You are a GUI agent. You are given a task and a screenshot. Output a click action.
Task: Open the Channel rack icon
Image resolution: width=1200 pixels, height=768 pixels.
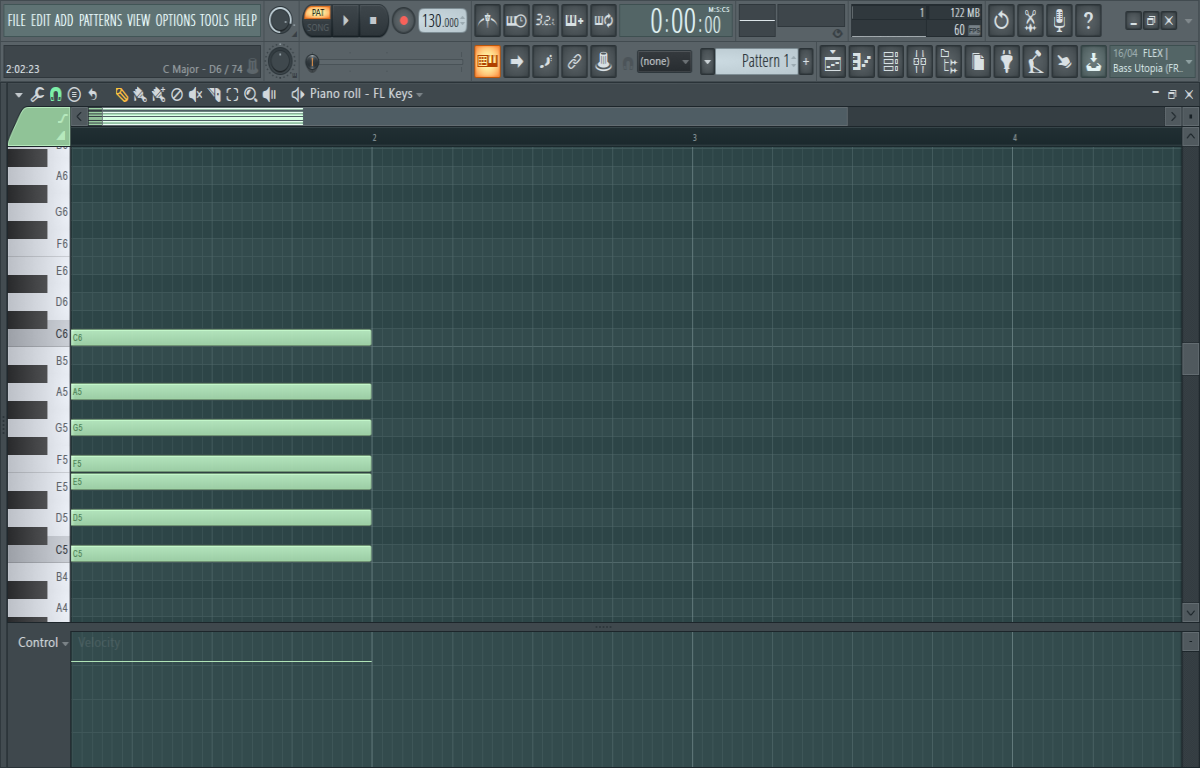890,61
